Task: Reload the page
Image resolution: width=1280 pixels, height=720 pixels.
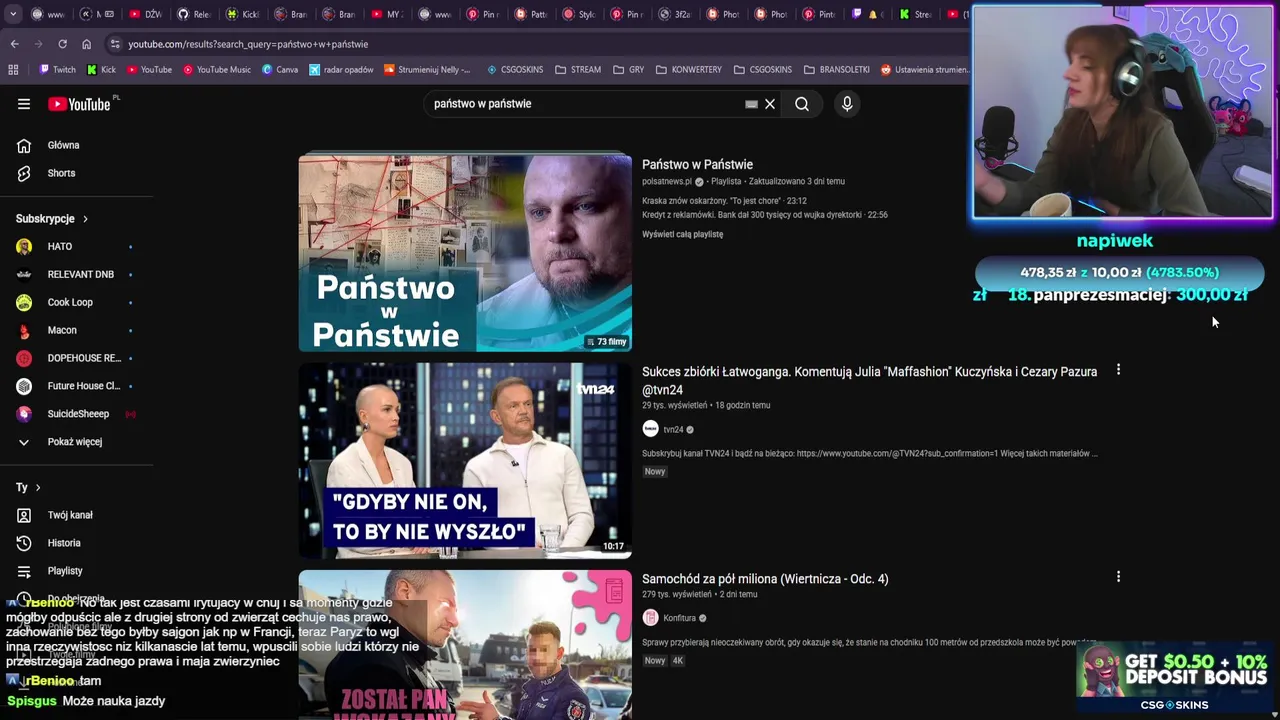Action: point(62,44)
